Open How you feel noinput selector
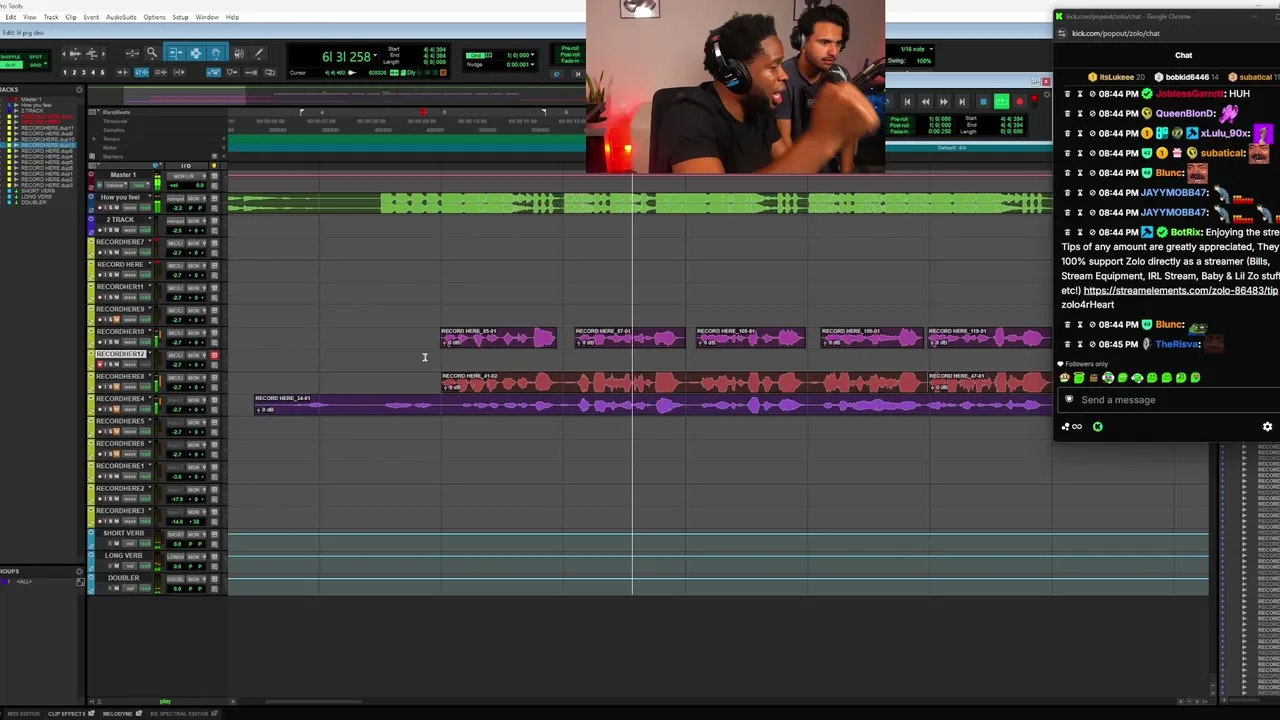The width and height of the screenshot is (1280, 720). click(175, 199)
